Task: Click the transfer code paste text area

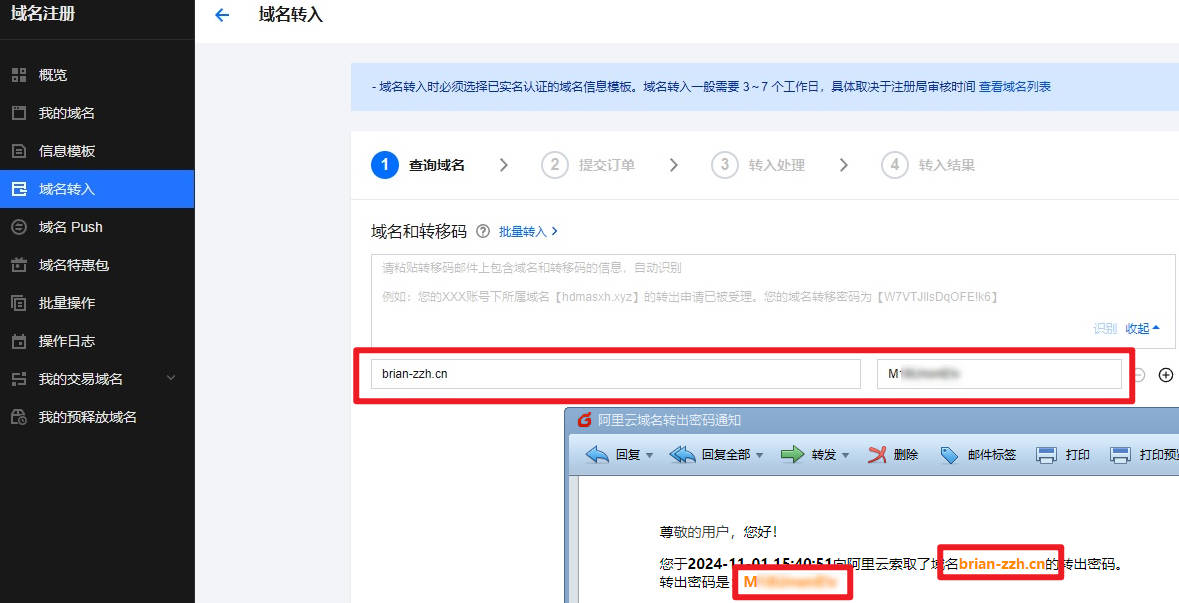Action: [773, 301]
